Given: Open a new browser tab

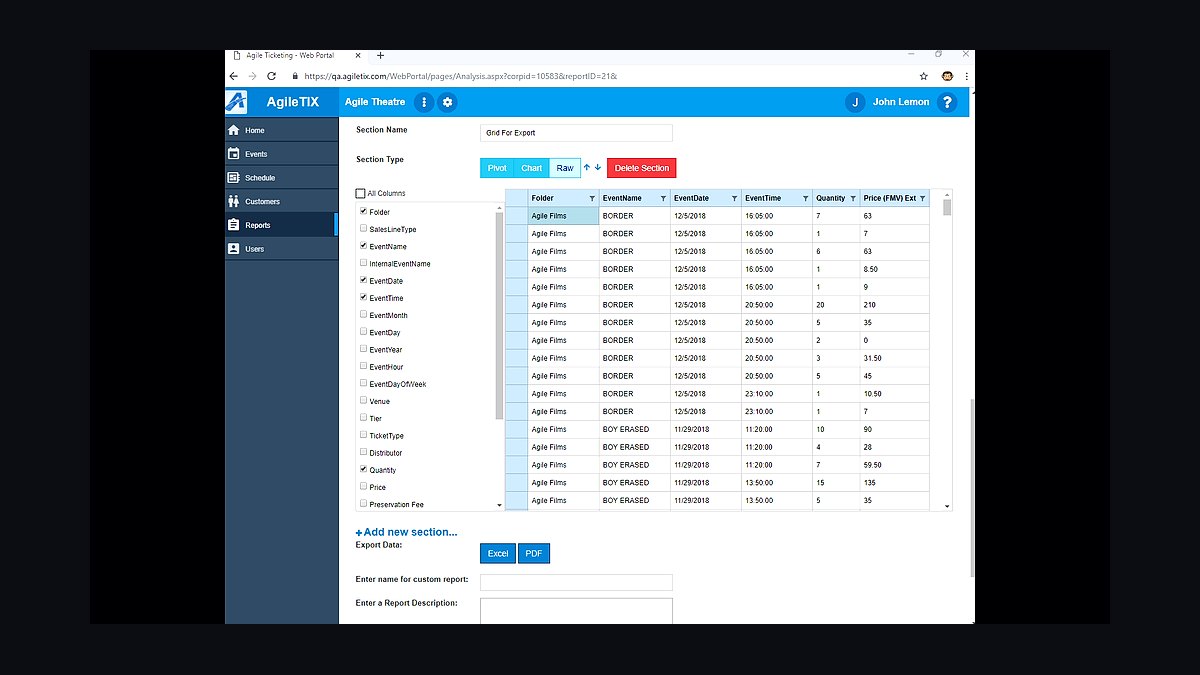Looking at the screenshot, I should 380,55.
